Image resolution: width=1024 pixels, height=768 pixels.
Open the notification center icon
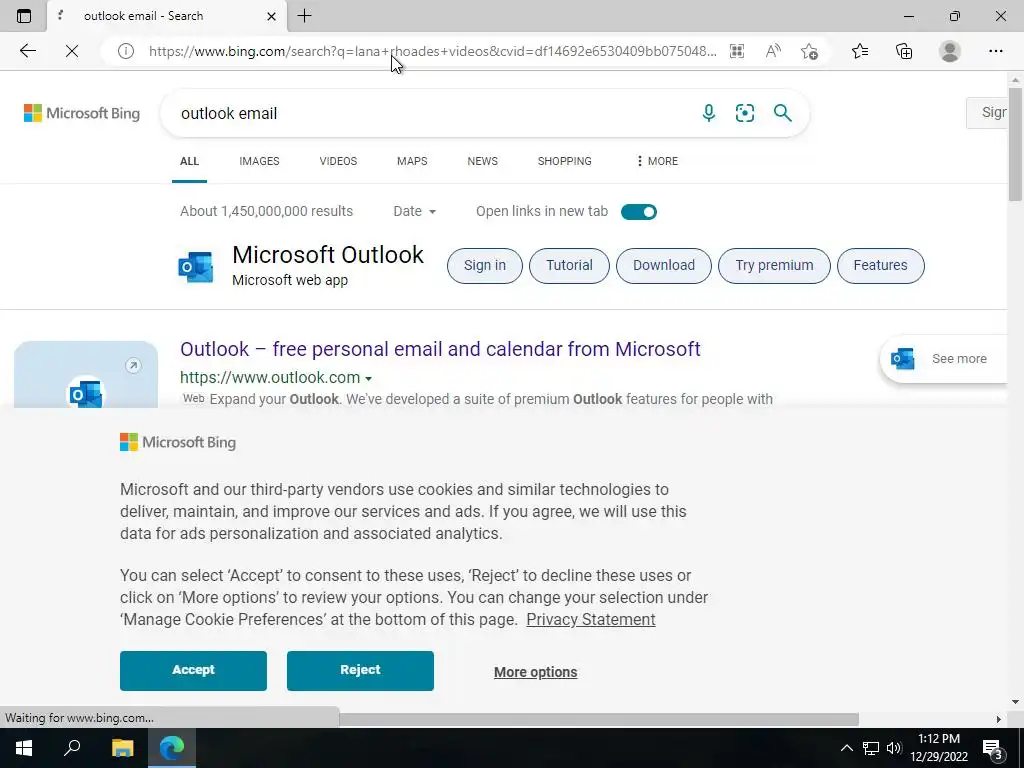click(x=993, y=748)
